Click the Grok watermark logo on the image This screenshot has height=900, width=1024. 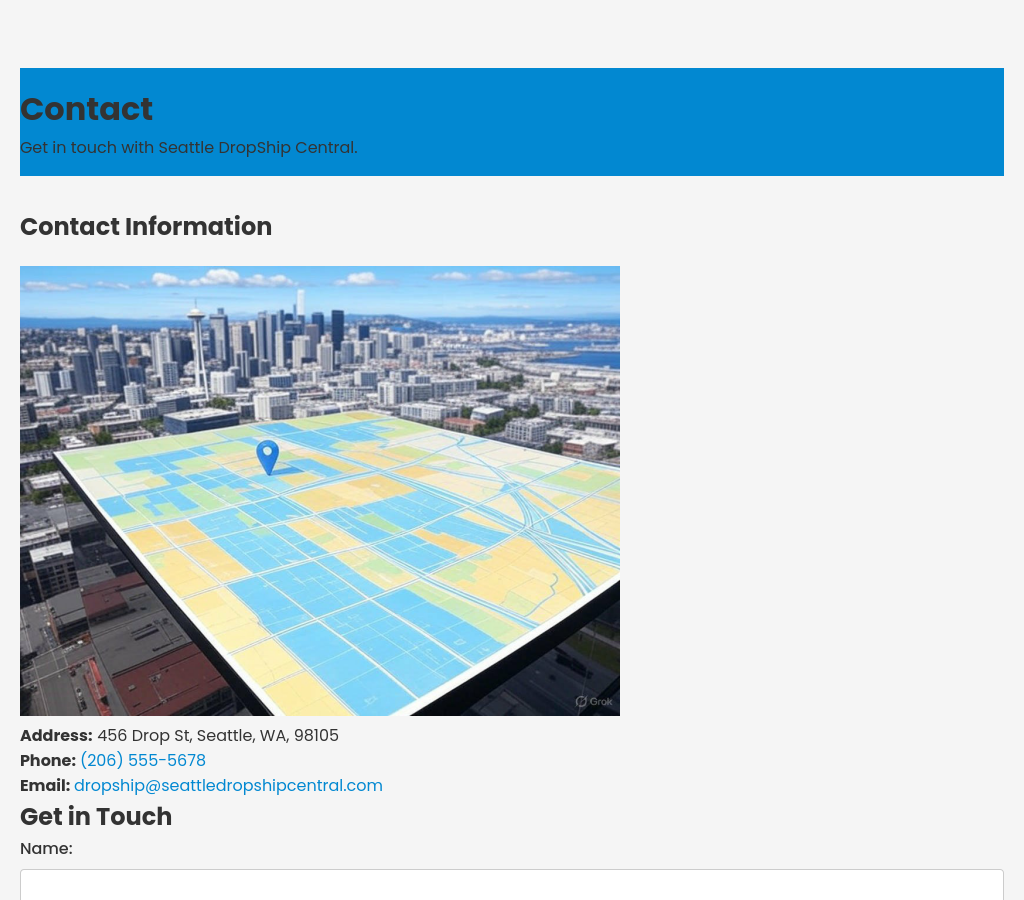tap(594, 701)
